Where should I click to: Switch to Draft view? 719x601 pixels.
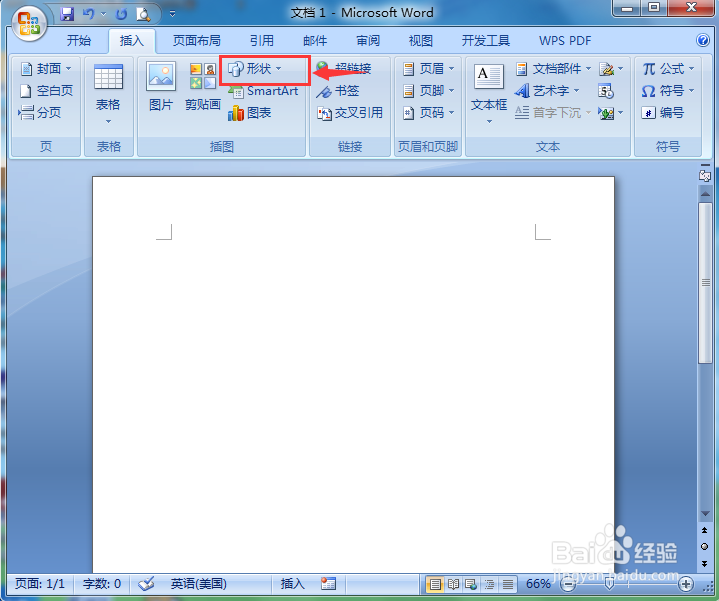point(508,584)
